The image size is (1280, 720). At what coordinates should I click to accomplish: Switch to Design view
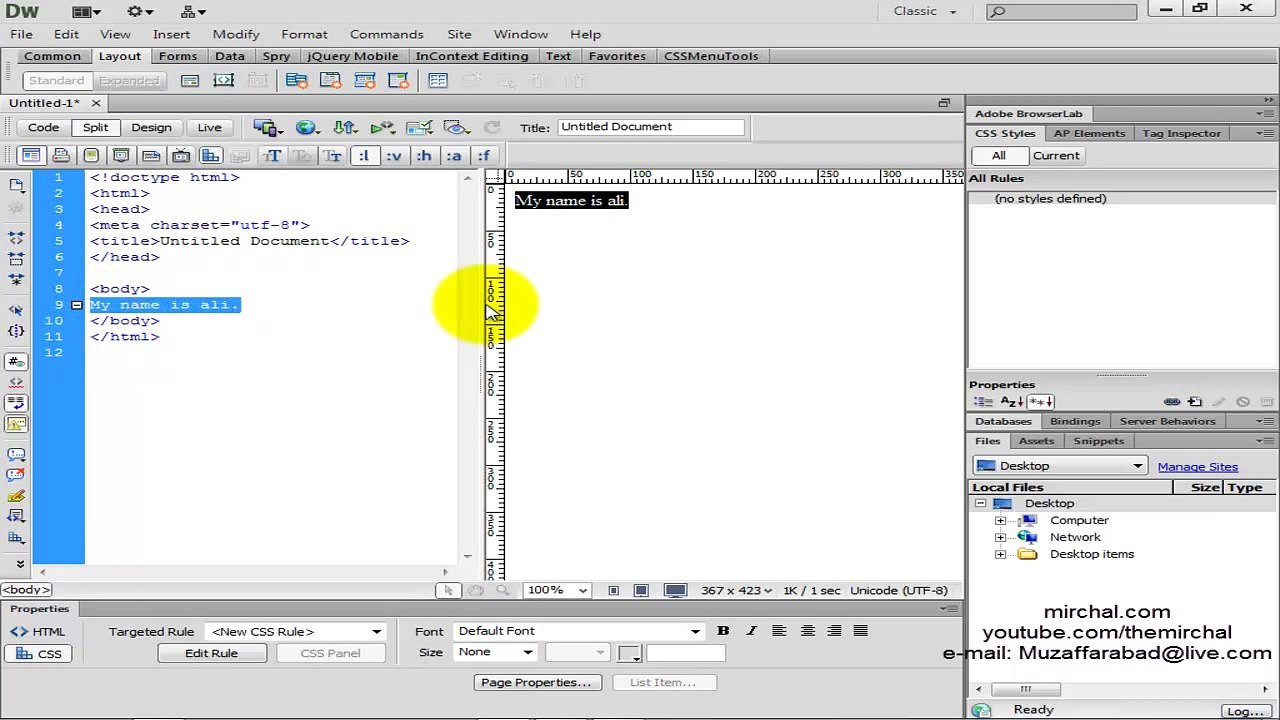click(x=151, y=127)
